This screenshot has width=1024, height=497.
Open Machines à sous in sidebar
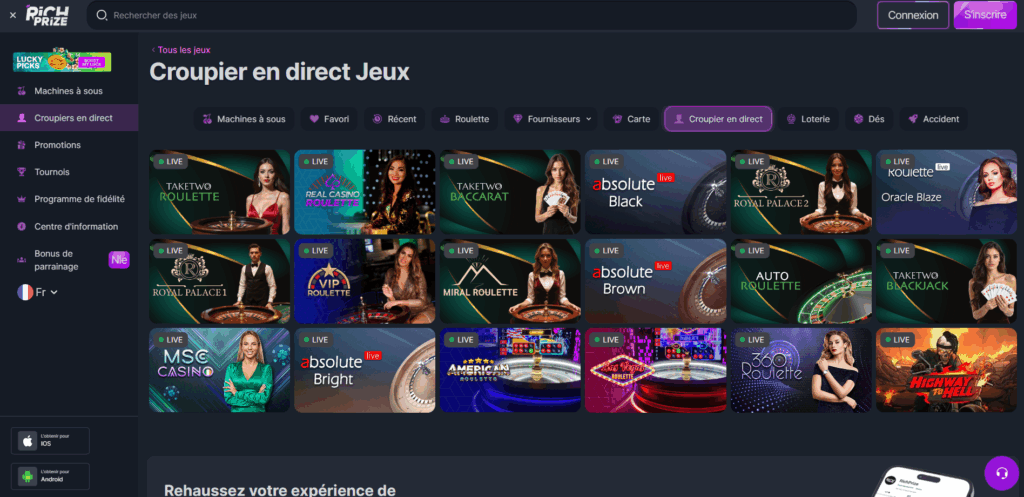pos(69,91)
